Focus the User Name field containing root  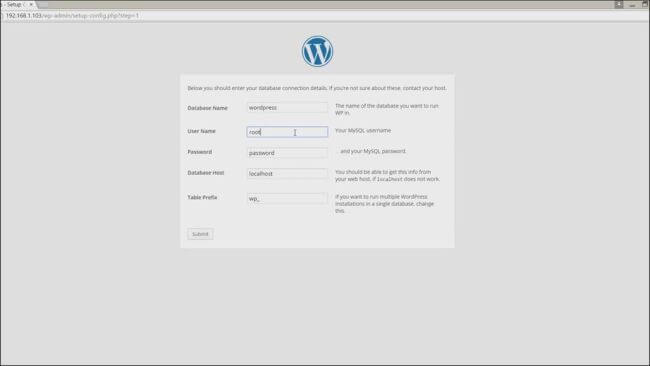[287, 132]
